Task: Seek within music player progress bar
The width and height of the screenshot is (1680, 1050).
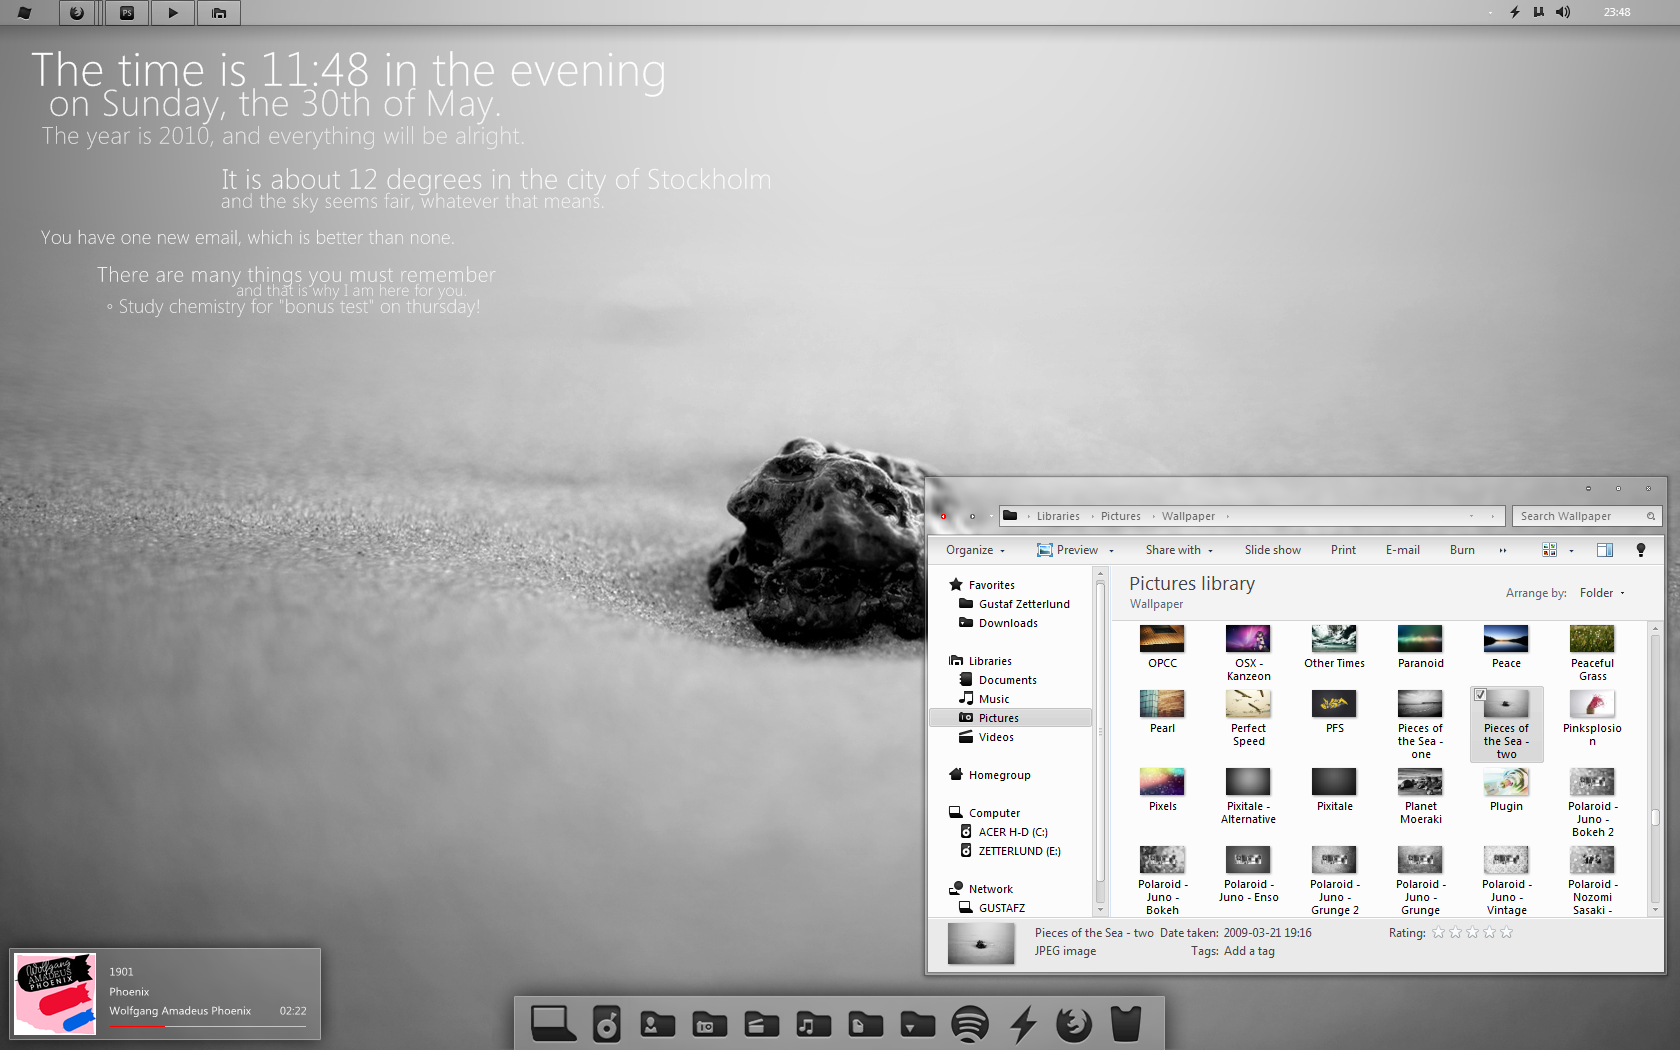Action: pos(208,1026)
